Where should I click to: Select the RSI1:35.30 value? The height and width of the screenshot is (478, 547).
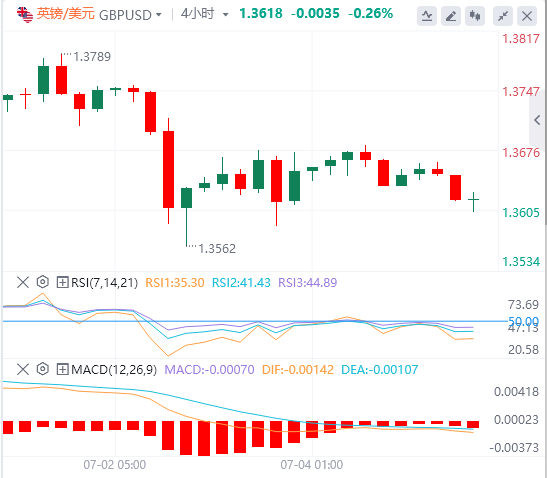(x=174, y=282)
